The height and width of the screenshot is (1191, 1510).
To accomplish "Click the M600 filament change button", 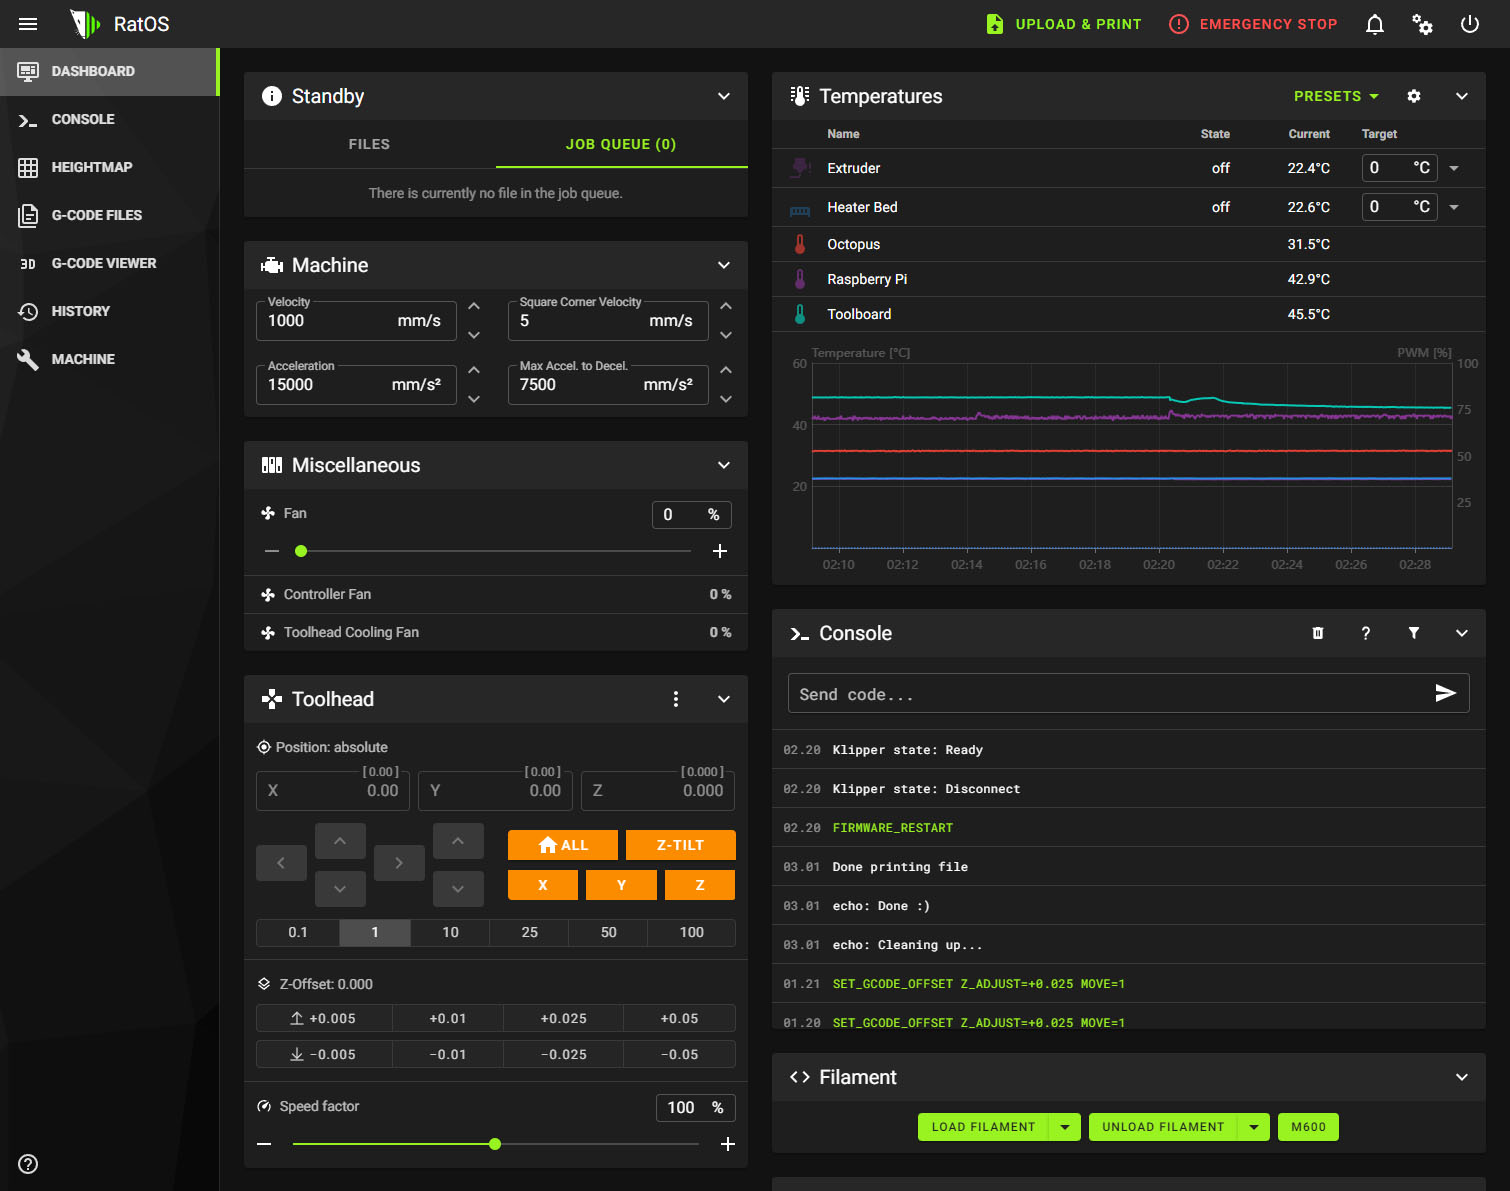I will [1308, 1127].
